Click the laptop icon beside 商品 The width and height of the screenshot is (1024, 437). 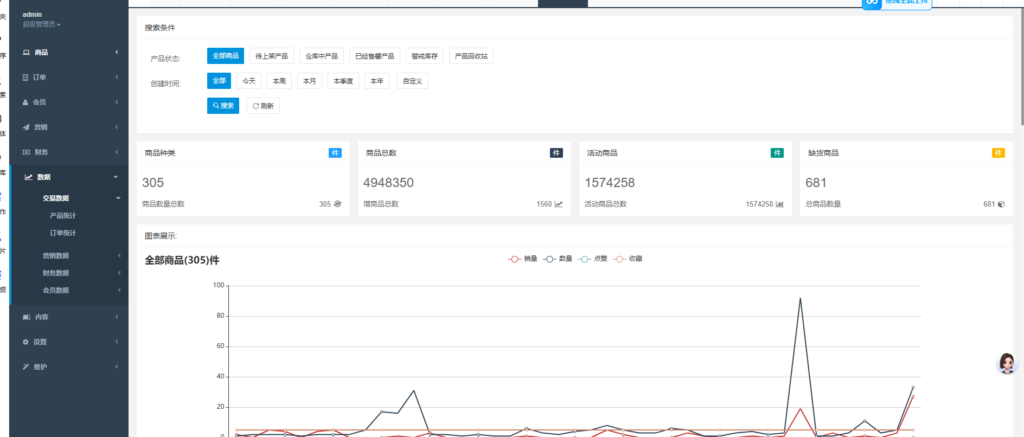(26, 52)
